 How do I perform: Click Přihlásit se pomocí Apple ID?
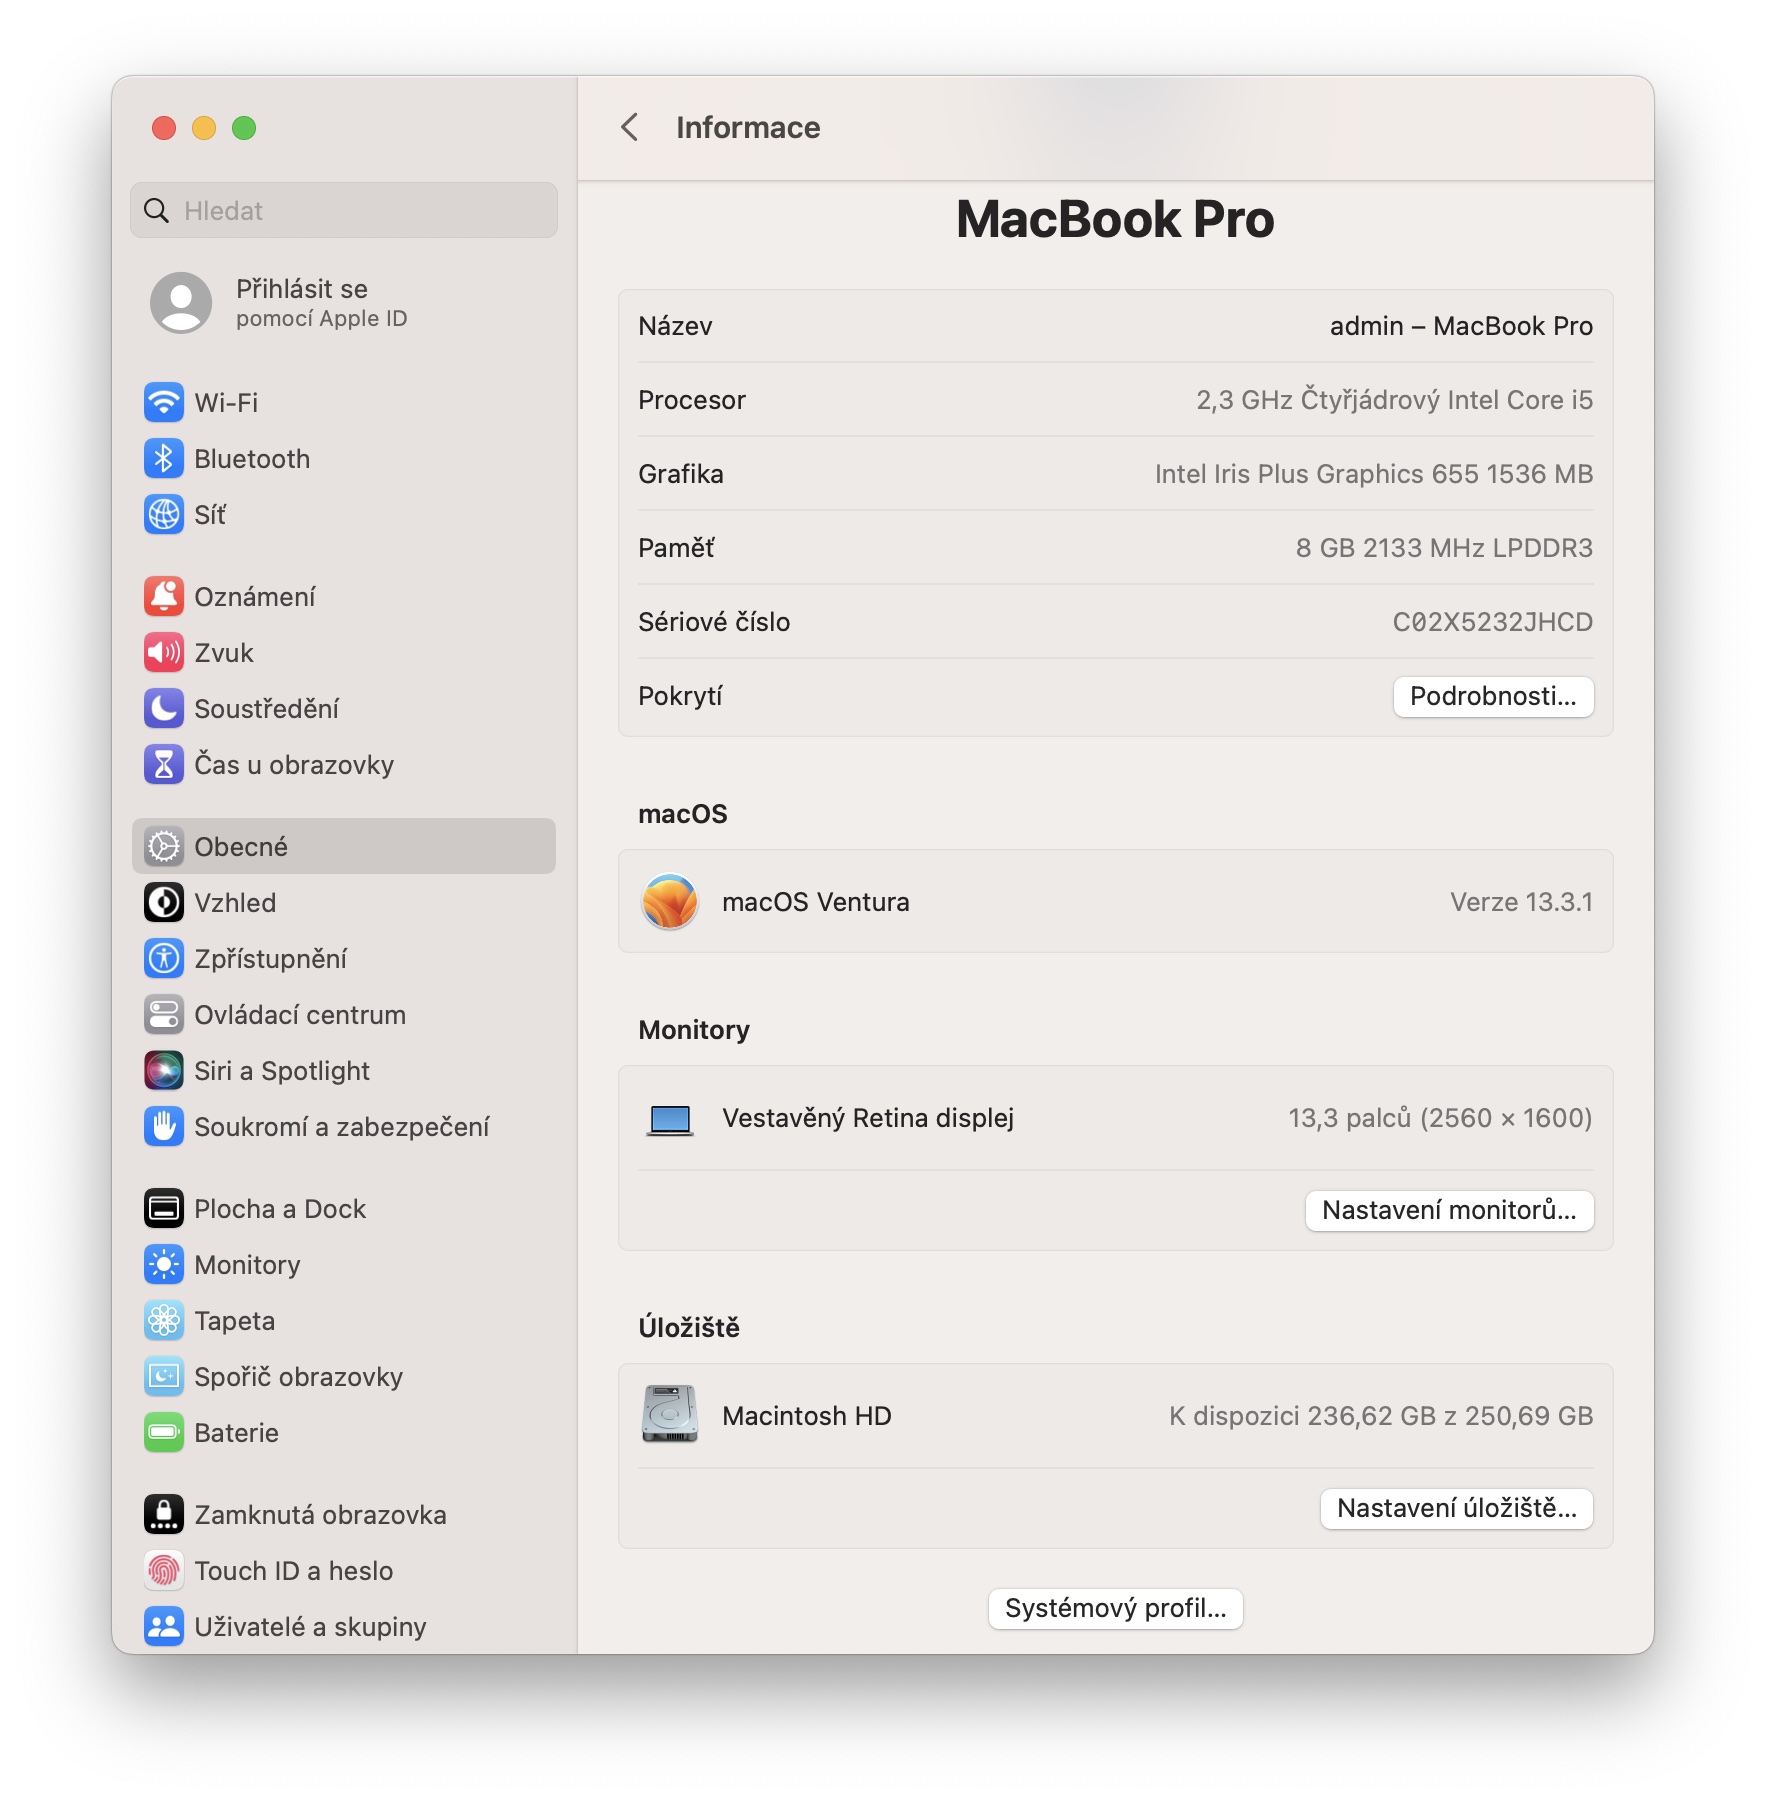coord(322,303)
